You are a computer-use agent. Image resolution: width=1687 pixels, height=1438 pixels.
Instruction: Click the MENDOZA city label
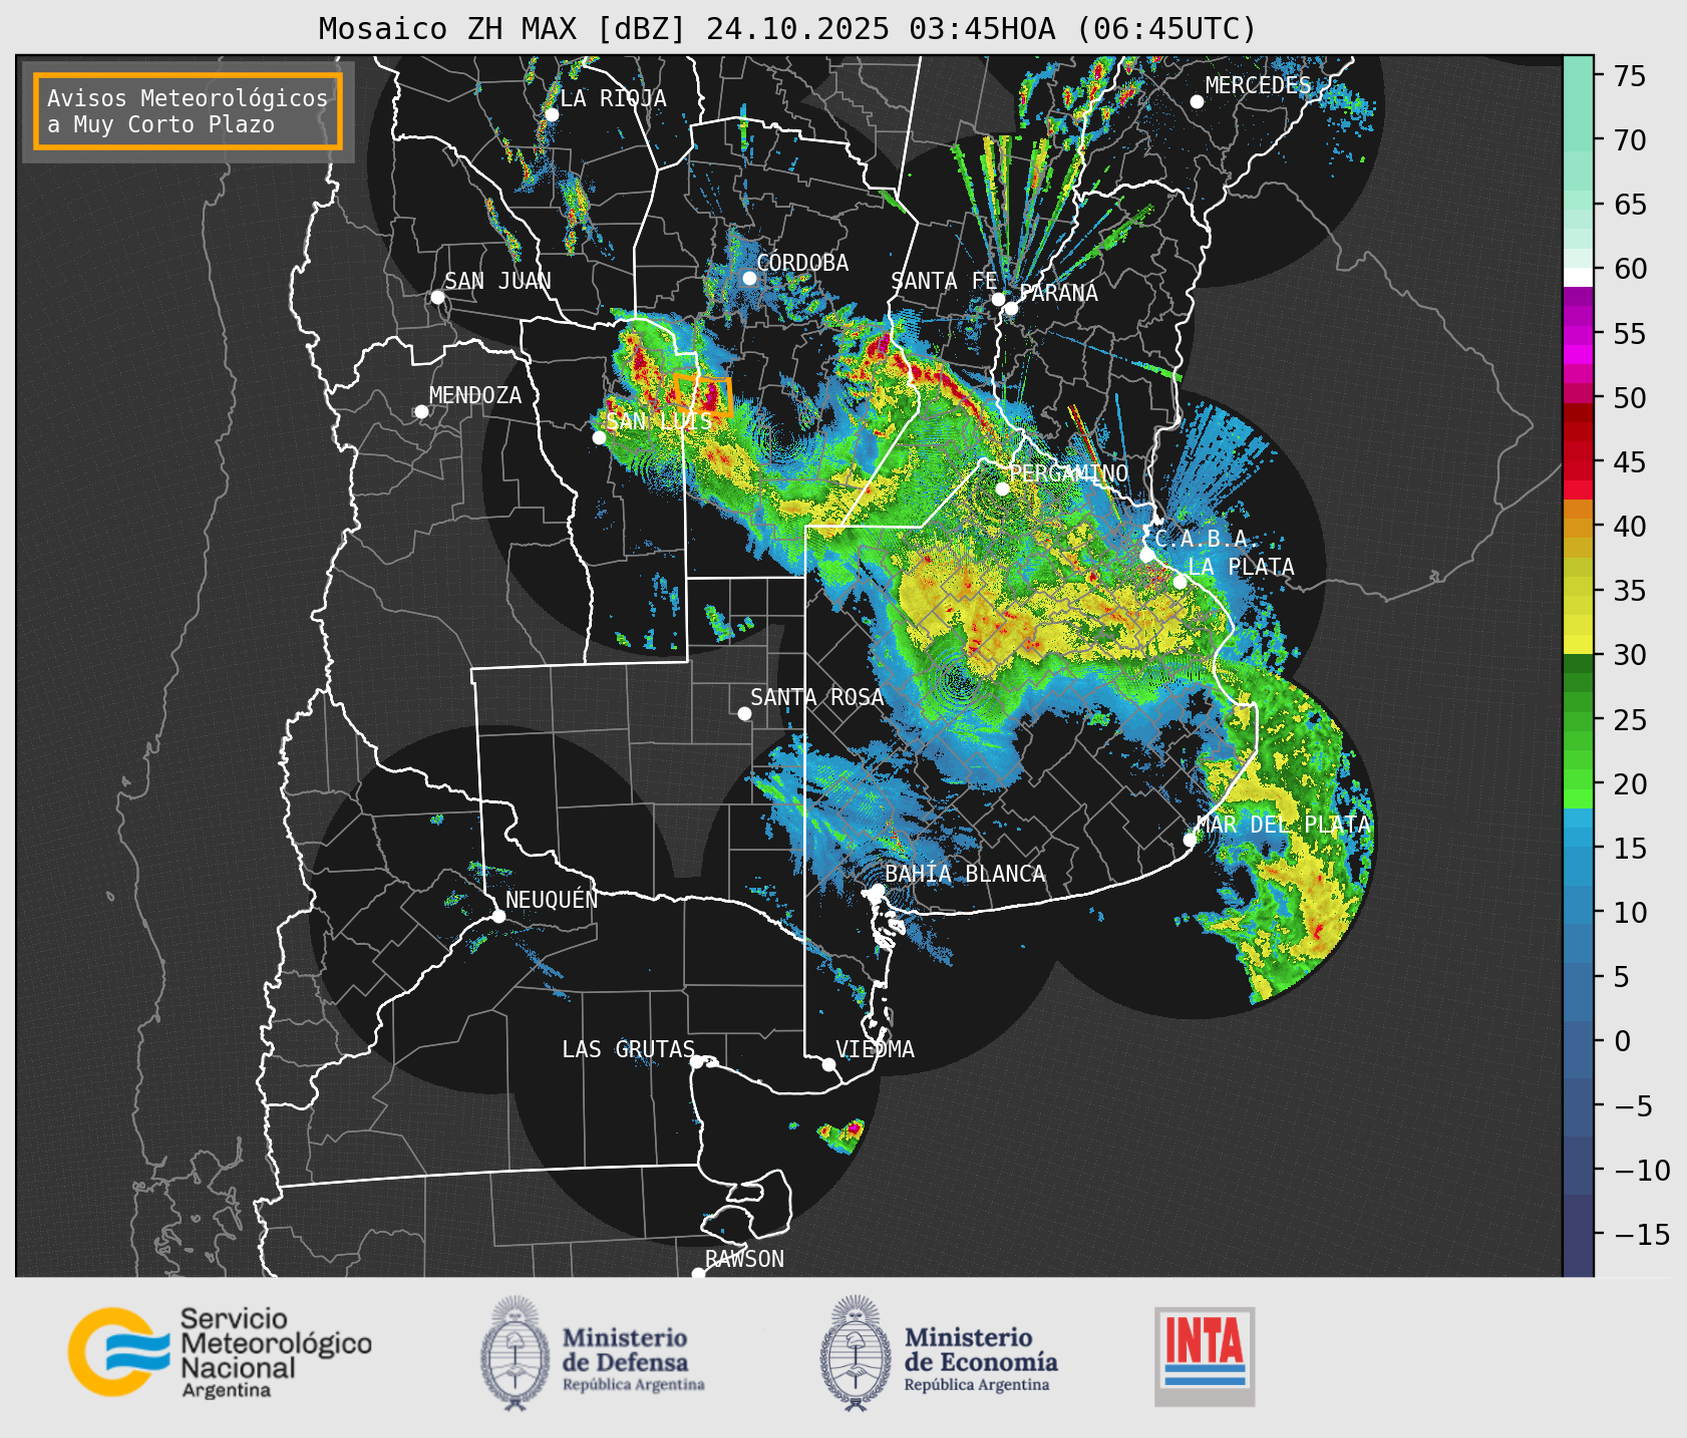coord(475,396)
